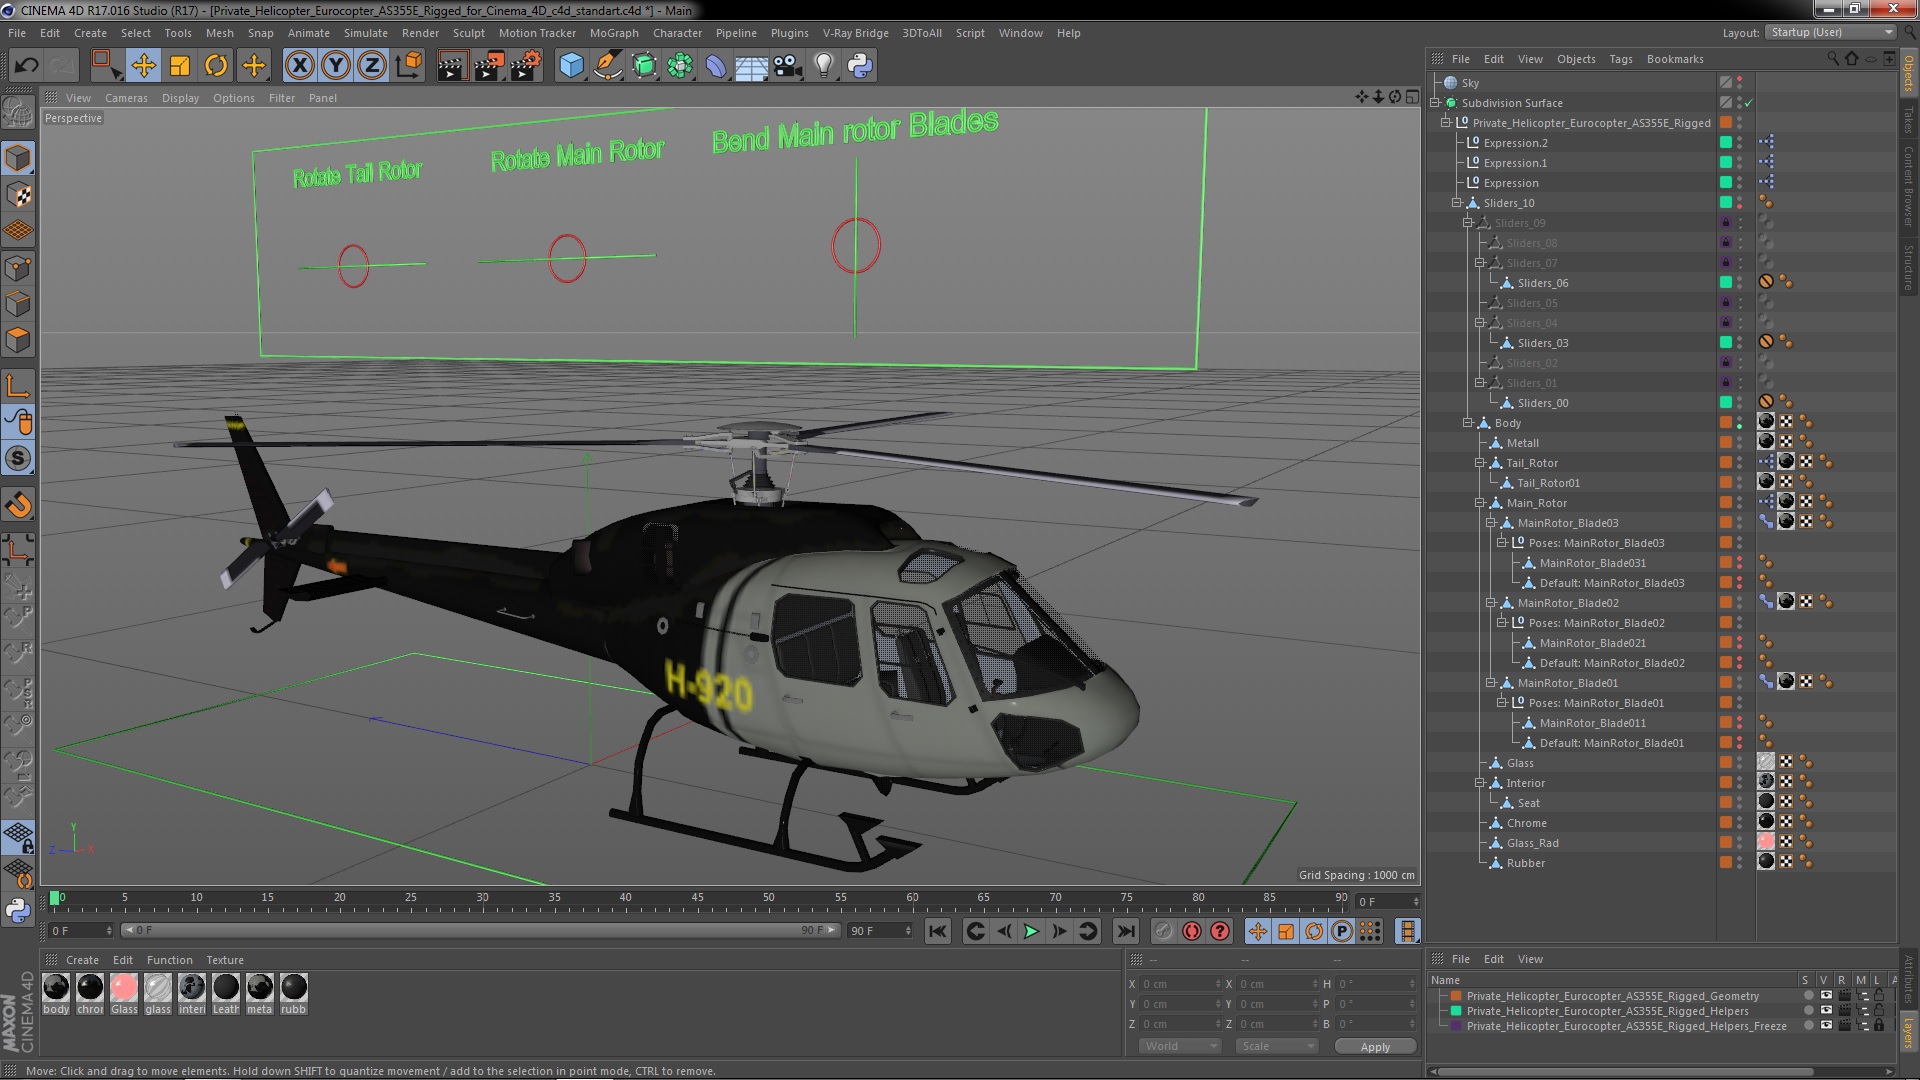Toggle X axis lock
The height and width of the screenshot is (1080, 1920).
pyautogui.click(x=299, y=66)
